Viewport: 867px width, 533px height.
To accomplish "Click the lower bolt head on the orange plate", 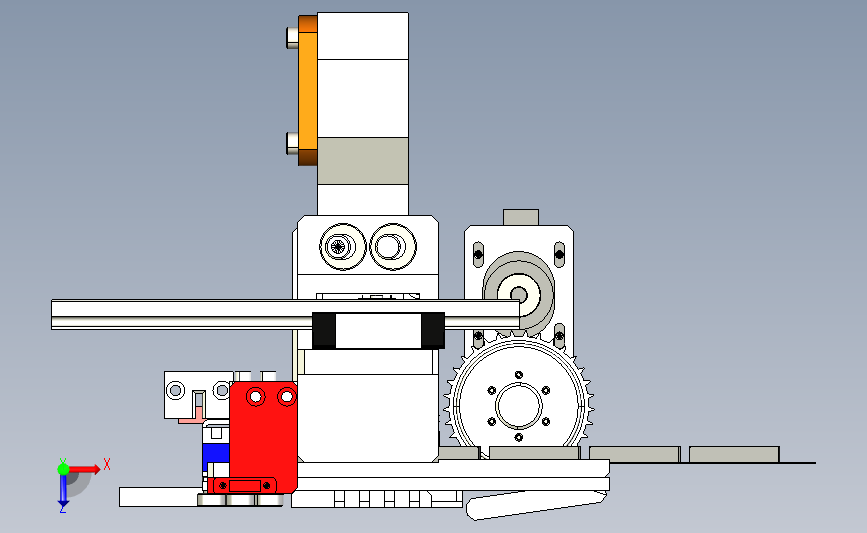I will coord(293,143).
